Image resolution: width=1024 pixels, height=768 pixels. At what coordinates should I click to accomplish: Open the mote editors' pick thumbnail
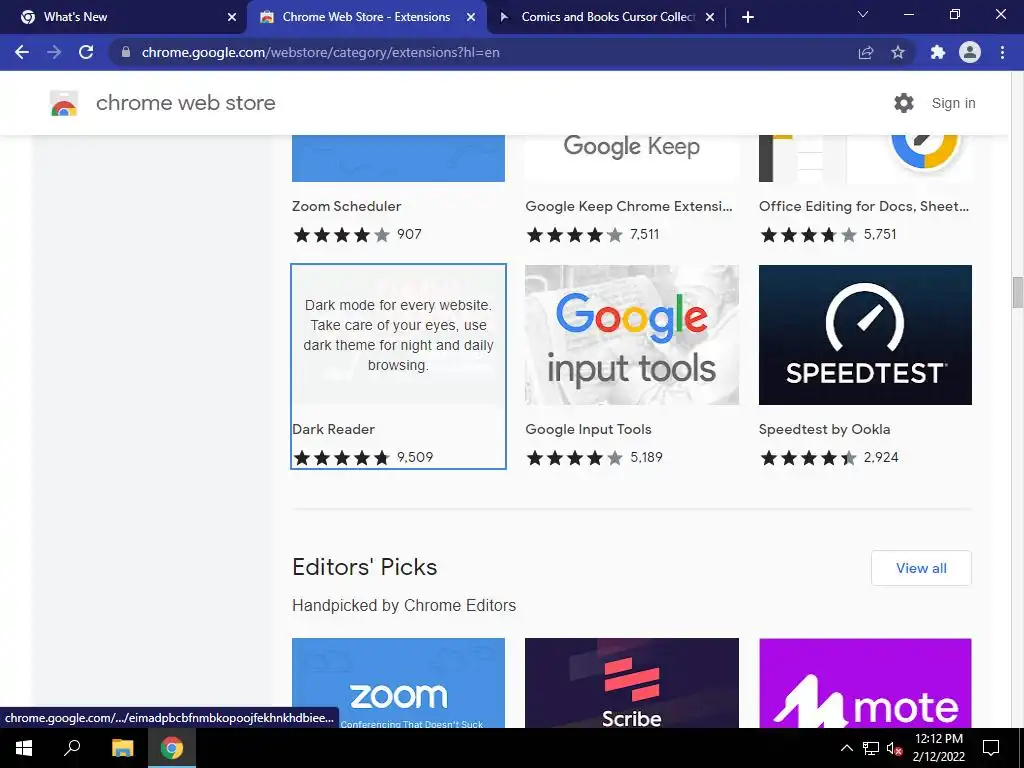[x=865, y=683]
